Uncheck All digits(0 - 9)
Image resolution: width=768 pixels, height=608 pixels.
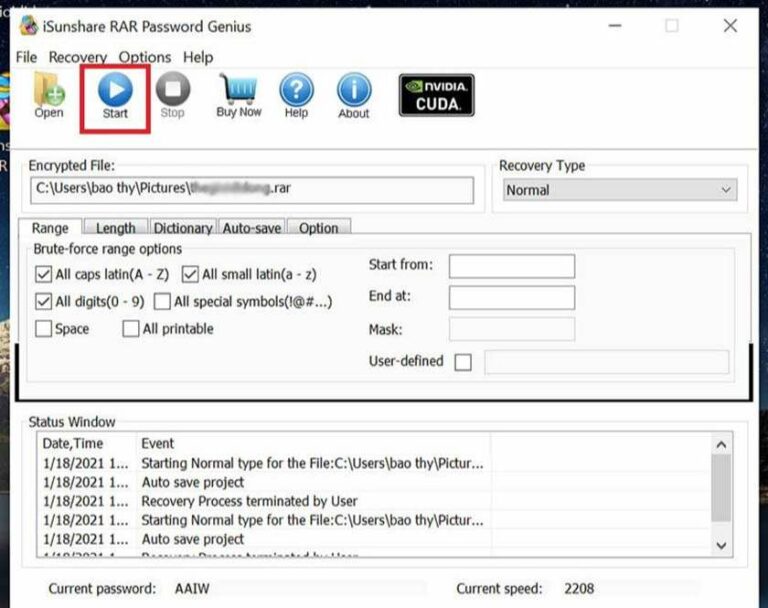point(43,301)
